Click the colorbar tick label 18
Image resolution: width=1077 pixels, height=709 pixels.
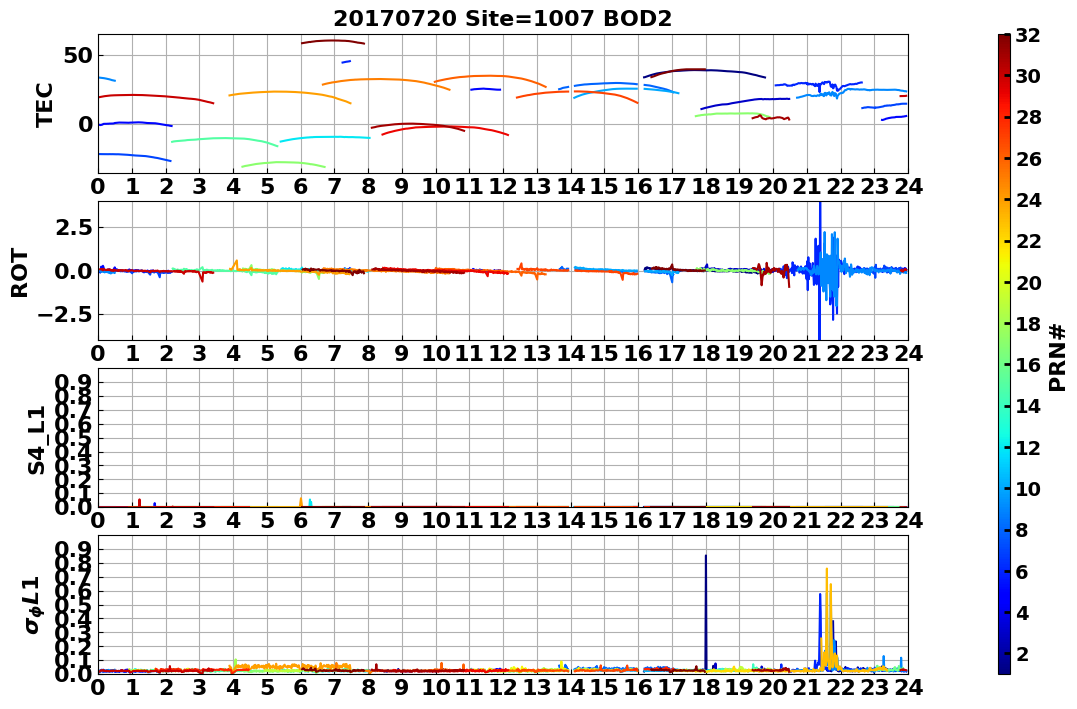pyautogui.click(x=1028, y=324)
